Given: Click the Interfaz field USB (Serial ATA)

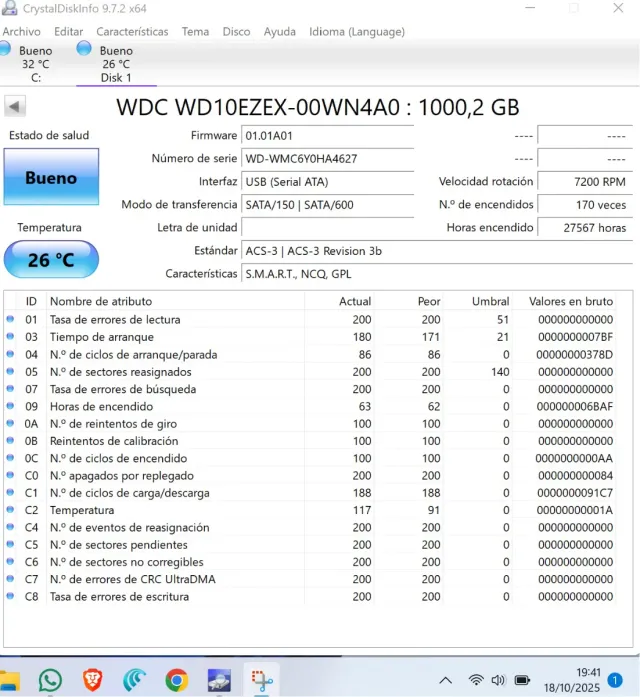Looking at the screenshot, I should click(328, 182).
